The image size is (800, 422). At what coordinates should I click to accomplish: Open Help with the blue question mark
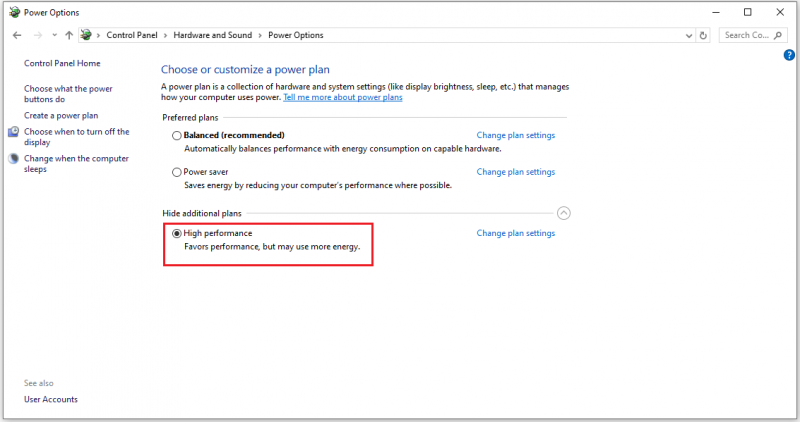pyautogui.click(x=789, y=55)
